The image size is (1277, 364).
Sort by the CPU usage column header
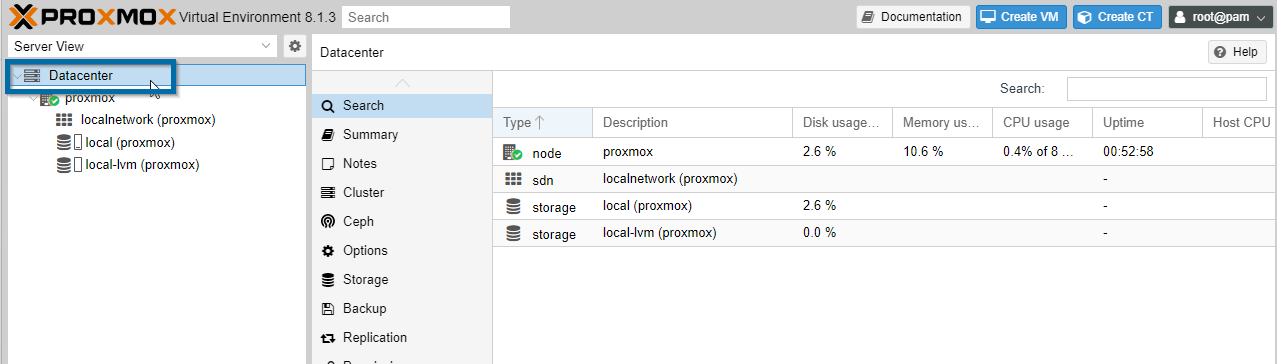pos(1042,122)
